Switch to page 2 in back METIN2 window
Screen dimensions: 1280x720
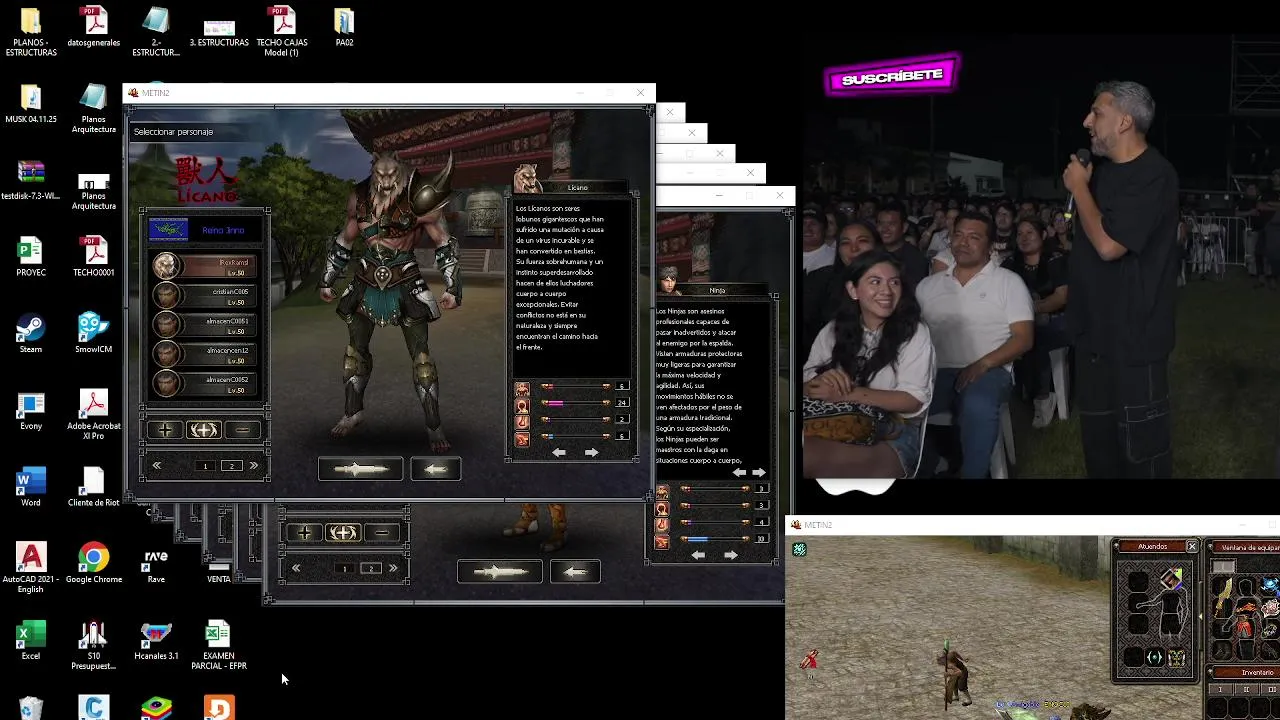point(371,568)
